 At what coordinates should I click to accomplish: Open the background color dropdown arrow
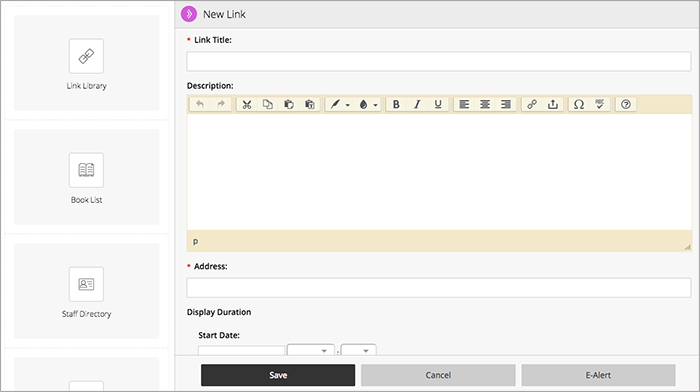[x=375, y=105]
